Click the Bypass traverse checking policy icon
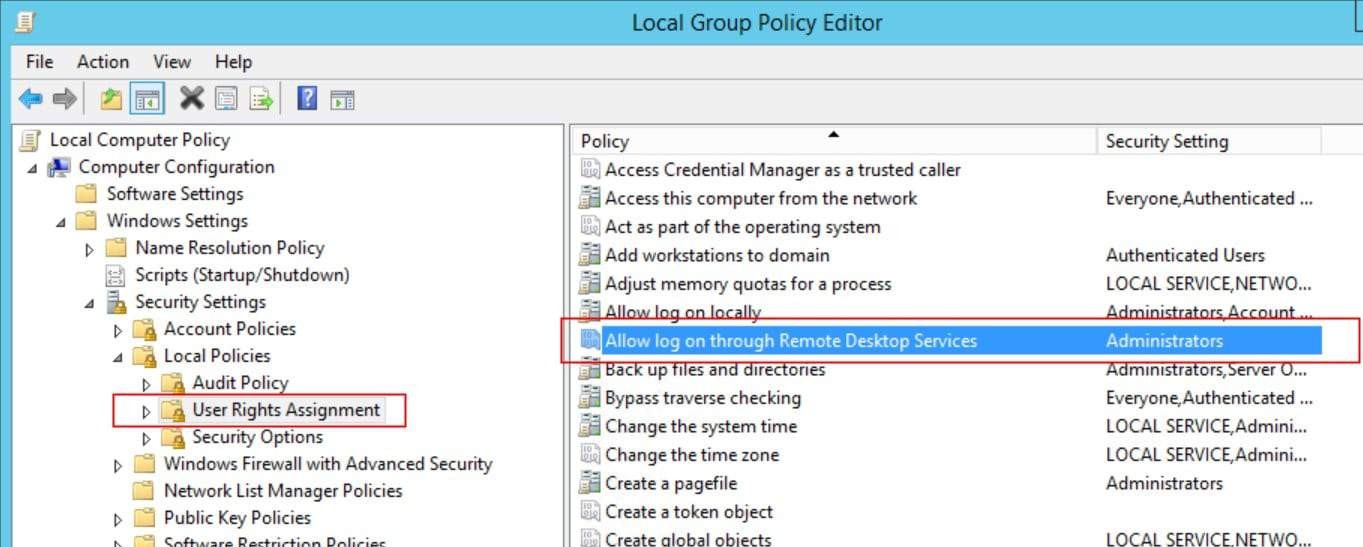The height and width of the screenshot is (547, 1363). coord(590,398)
